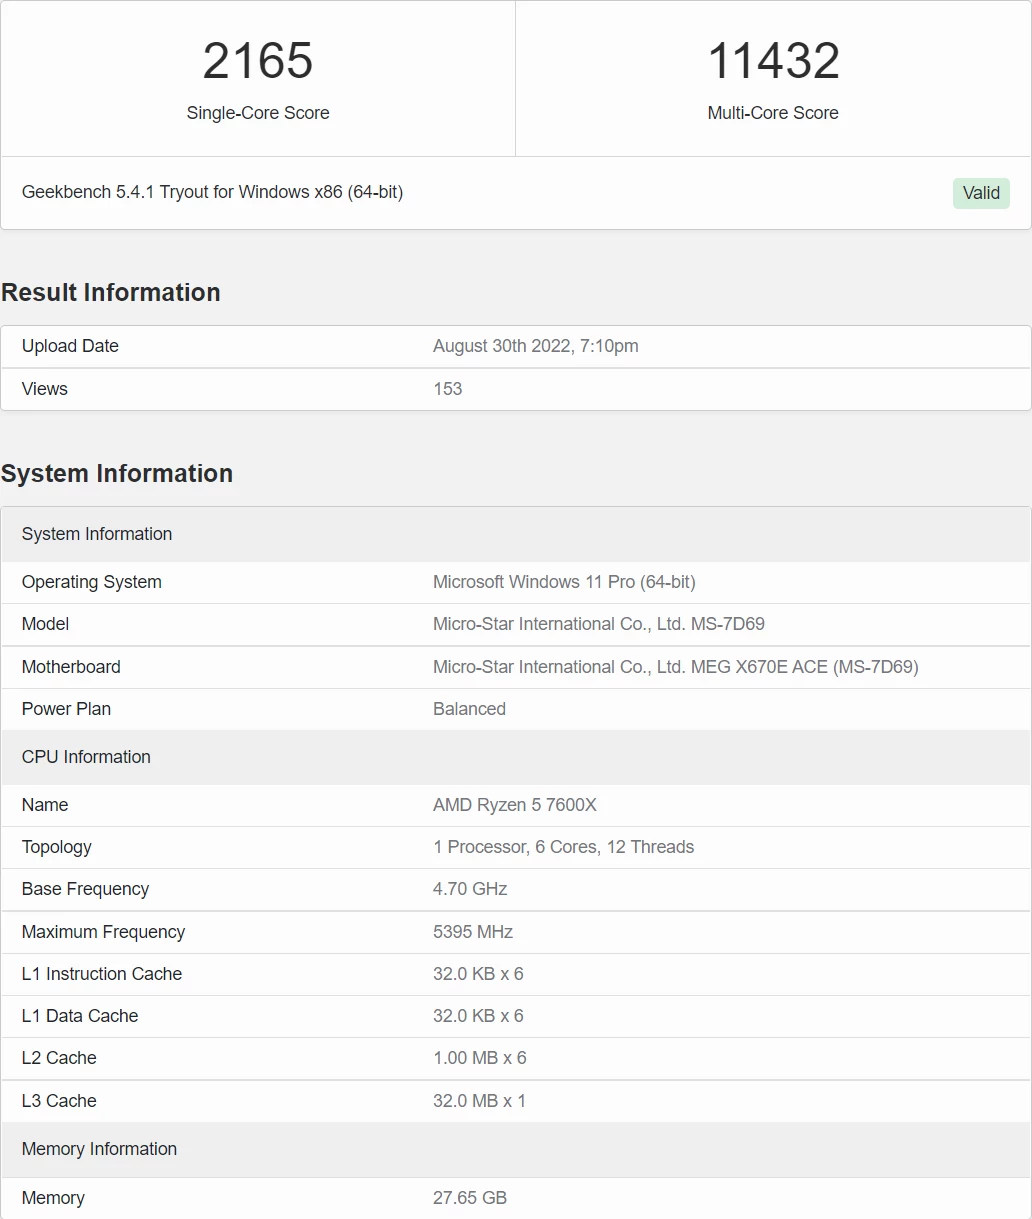Click the Views count 153
Image resolution: width=1032 pixels, height=1219 pixels.
click(x=447, y=389)
